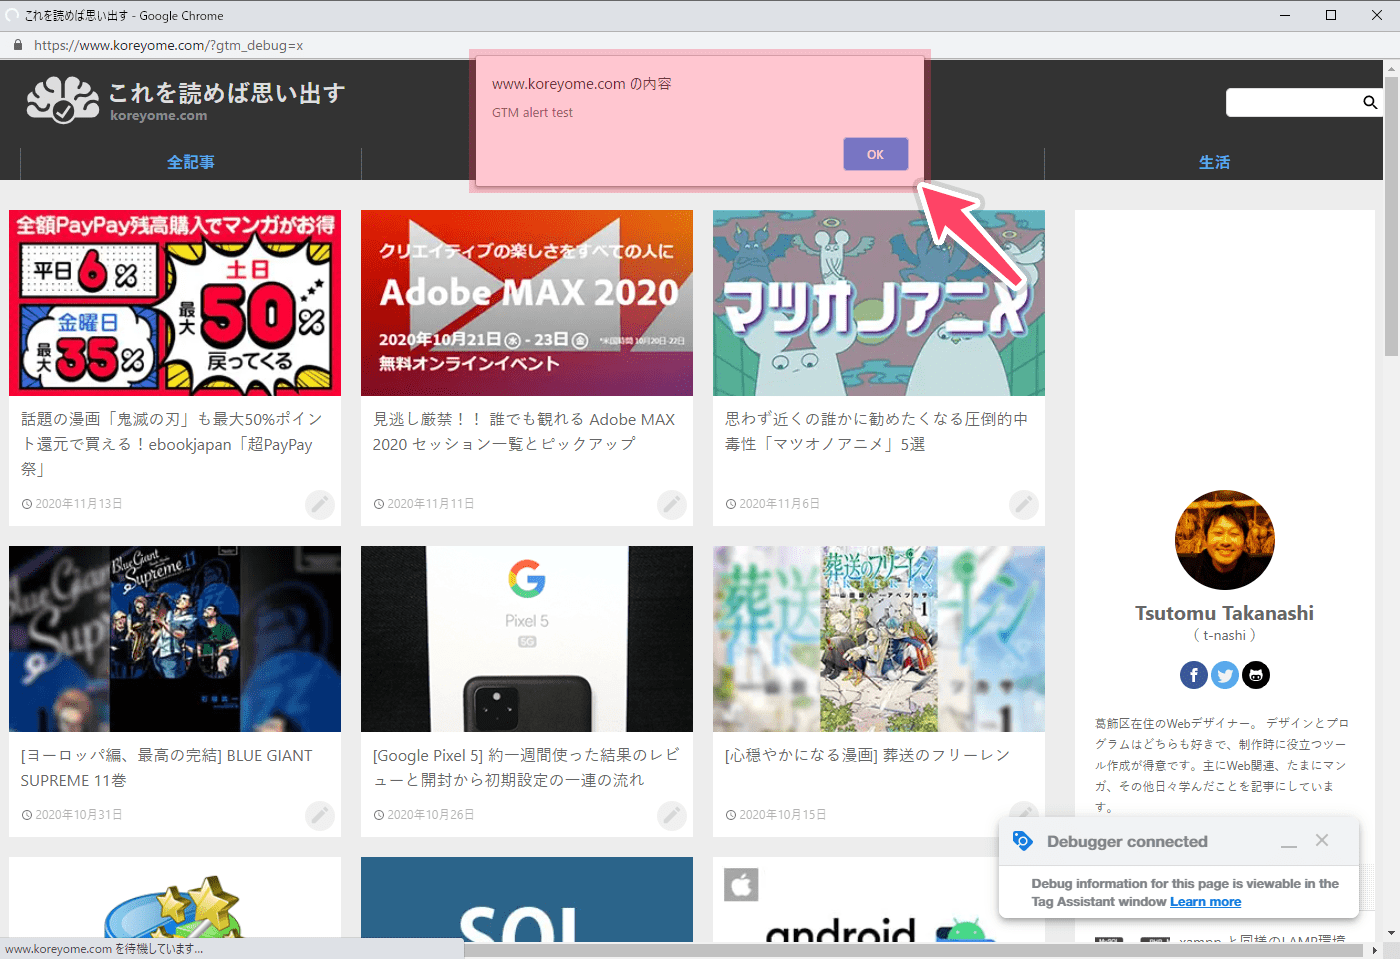Open the 葬送のフリーレン article thumbnail
Screen dimensions: 1400x959
879,639
